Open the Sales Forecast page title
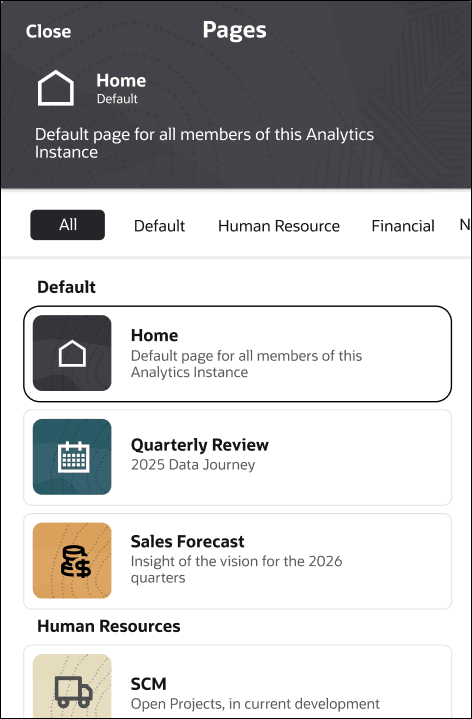Screen dimensions: 472x719 [x=188, y=541]
